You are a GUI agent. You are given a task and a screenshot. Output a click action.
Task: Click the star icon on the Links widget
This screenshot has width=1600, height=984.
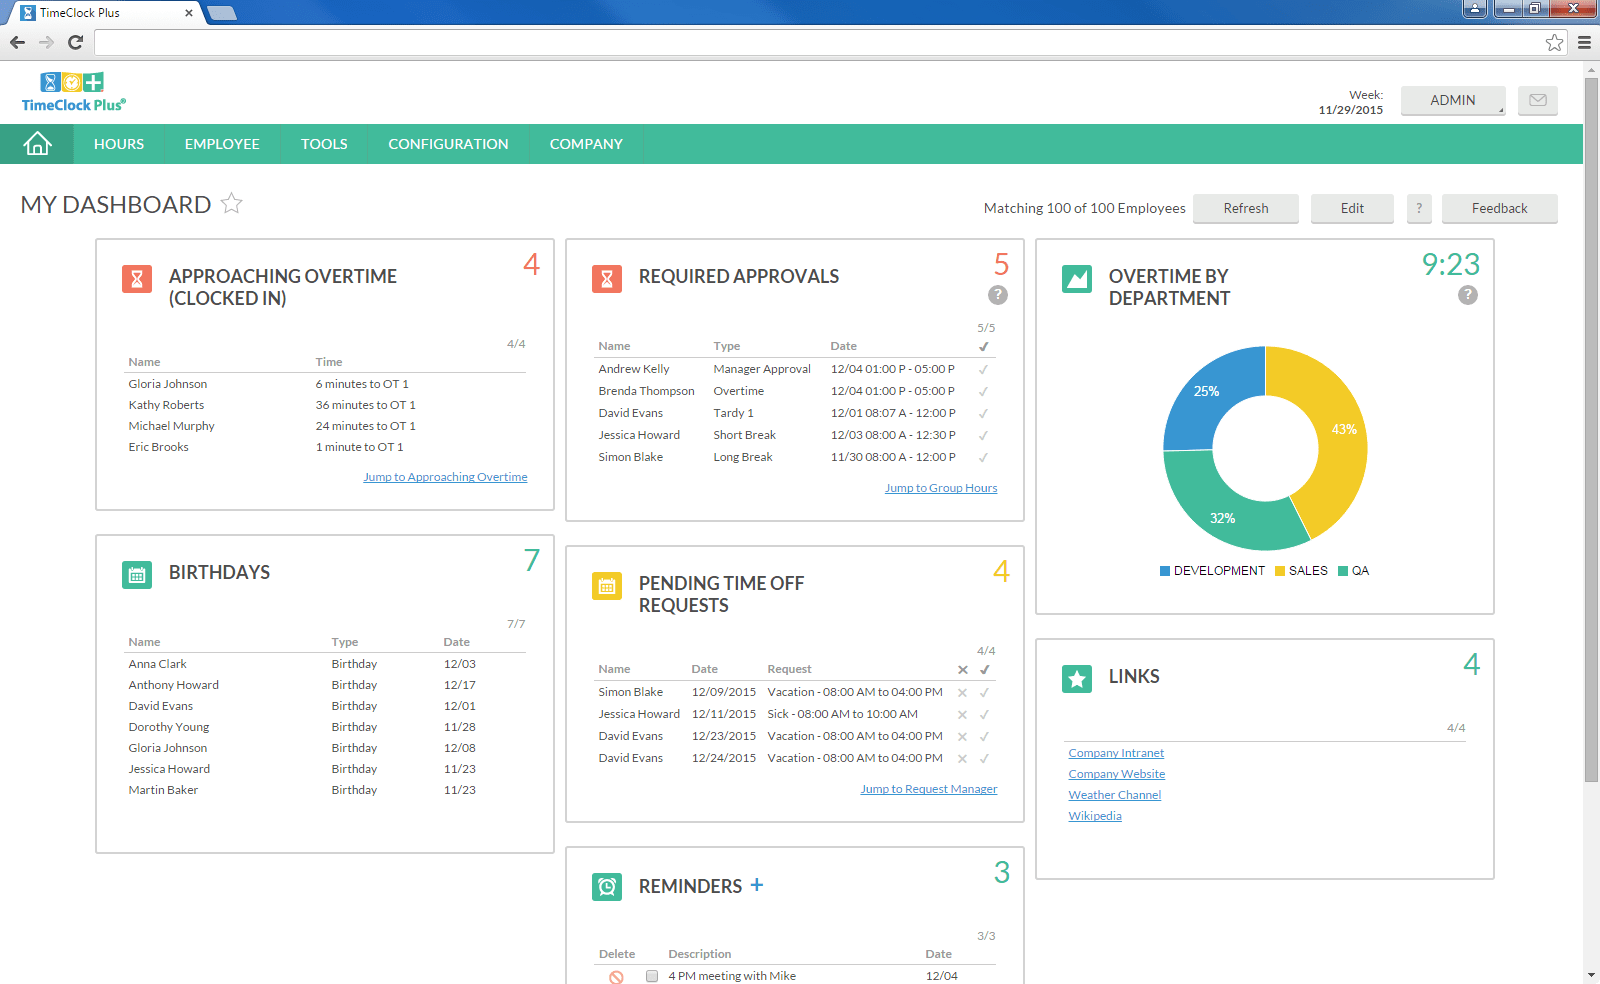coord(1077,679)
